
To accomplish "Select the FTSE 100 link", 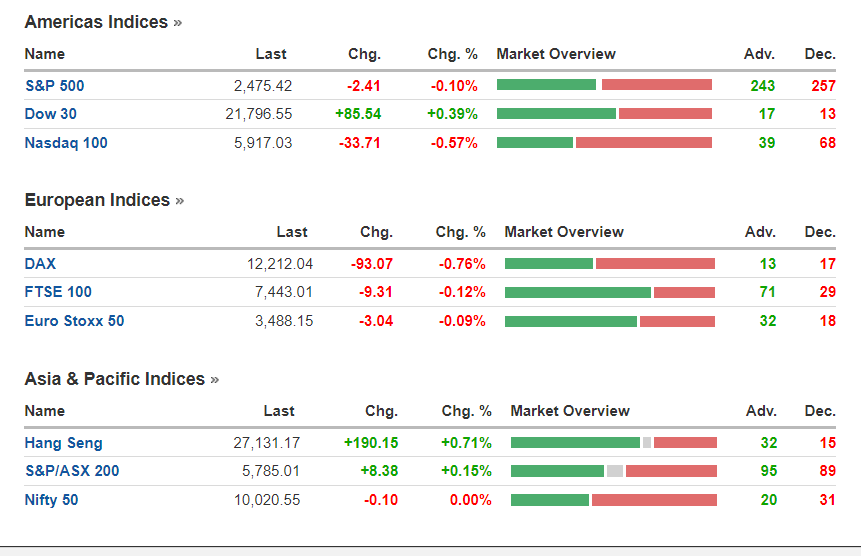I will coord(58,292).
